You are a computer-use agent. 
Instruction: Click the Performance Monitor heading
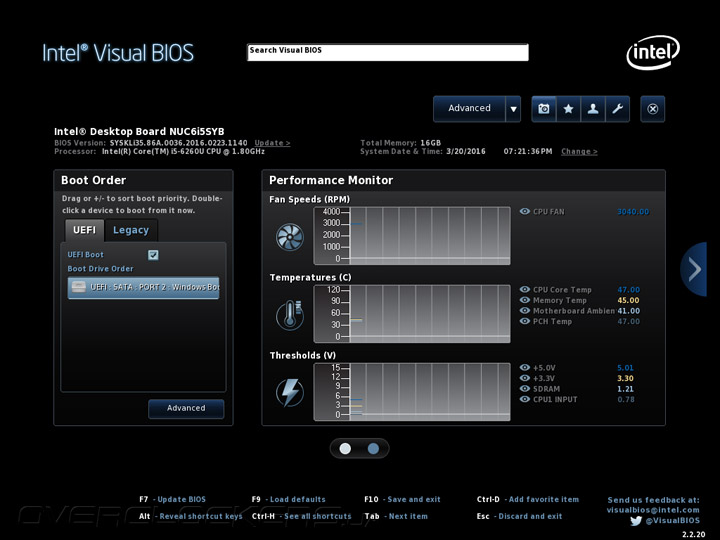pos(331,180)
